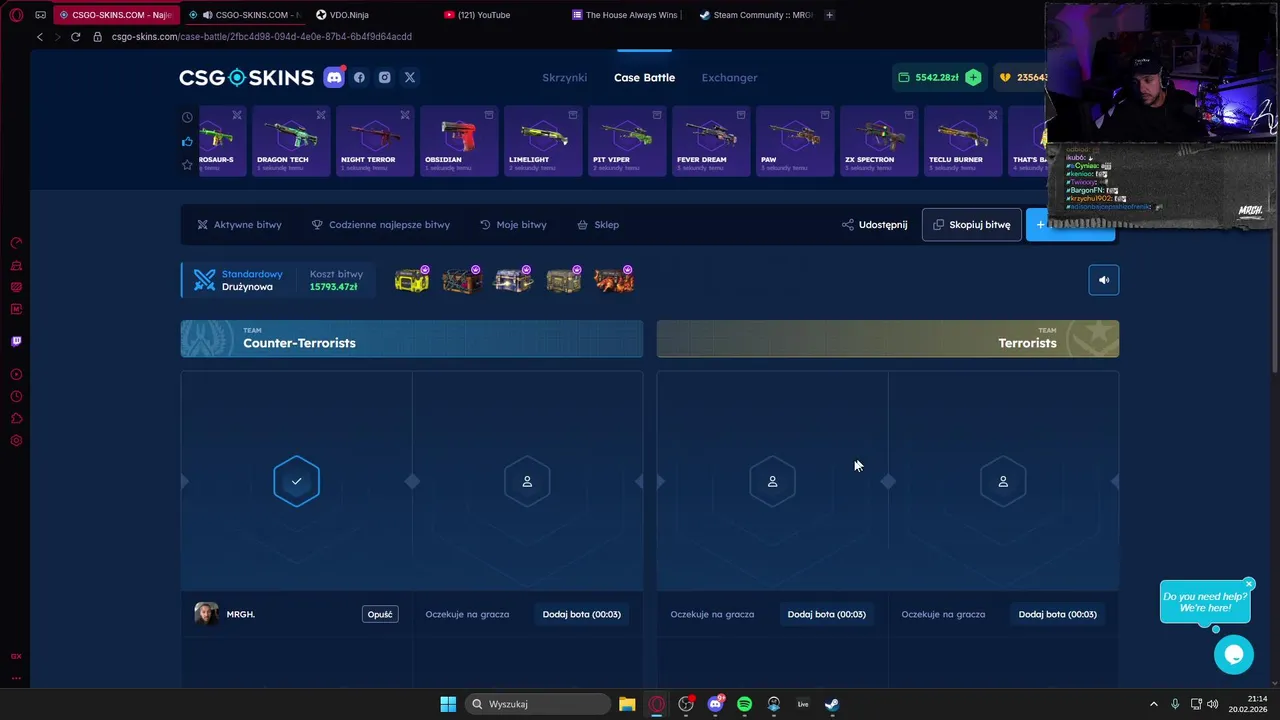This screenshot has height=720, width=1280.
Task: Click the browser back arrow
Action: 39,36
